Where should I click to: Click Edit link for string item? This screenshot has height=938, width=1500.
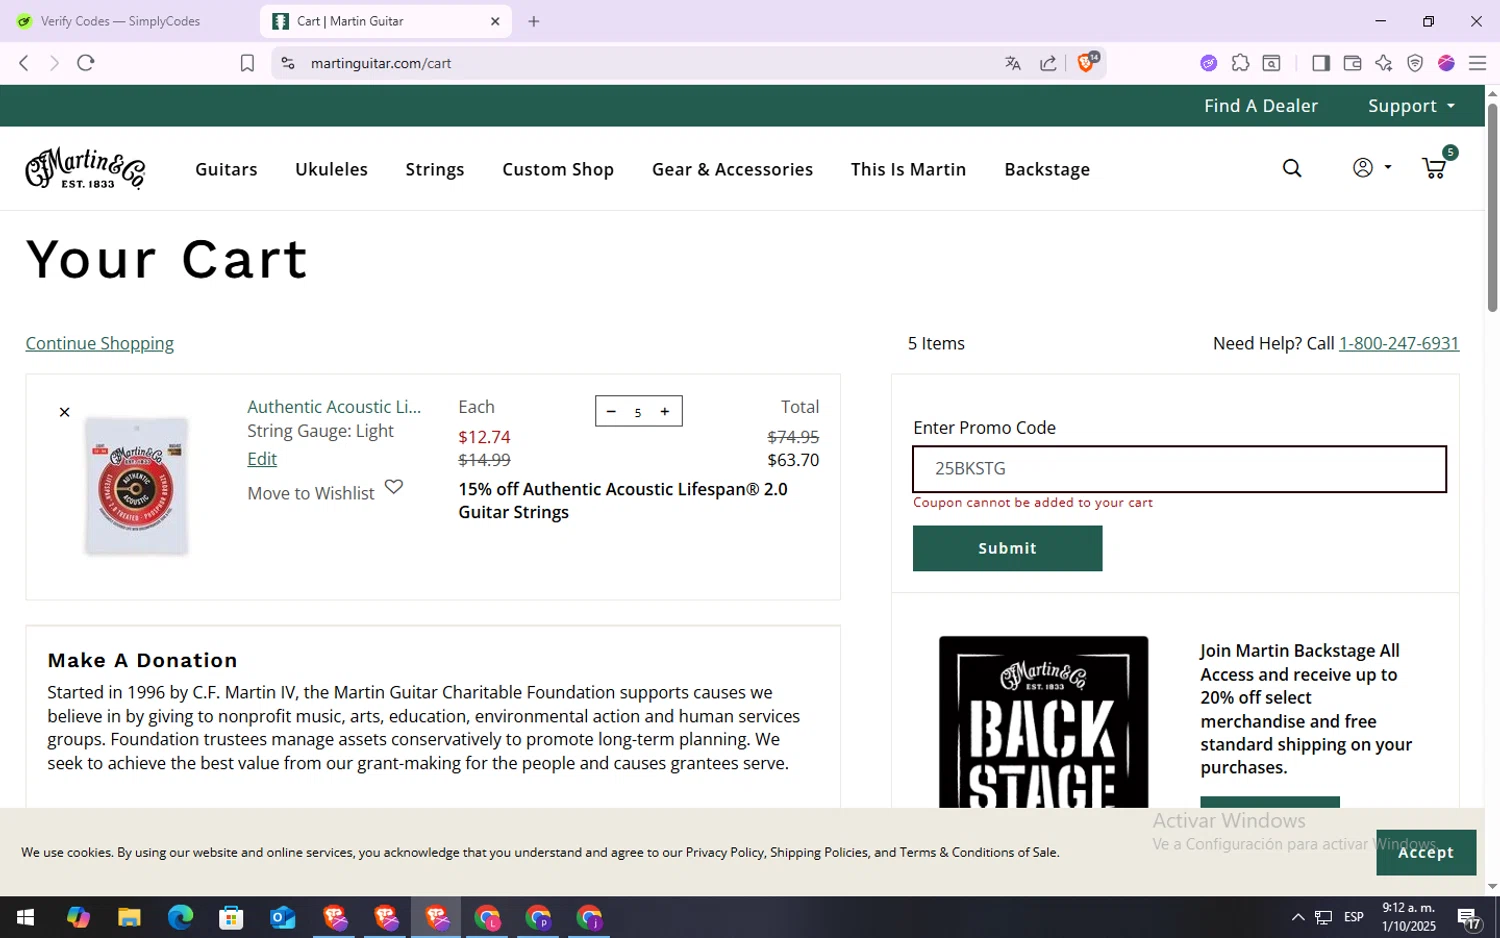262,458
